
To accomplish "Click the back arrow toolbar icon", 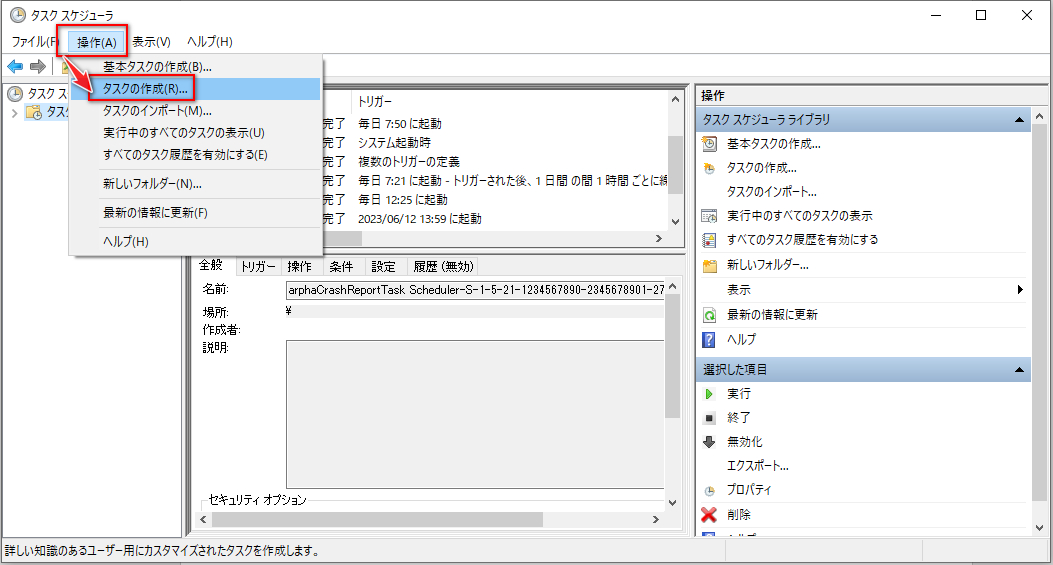I will [15, 67].
